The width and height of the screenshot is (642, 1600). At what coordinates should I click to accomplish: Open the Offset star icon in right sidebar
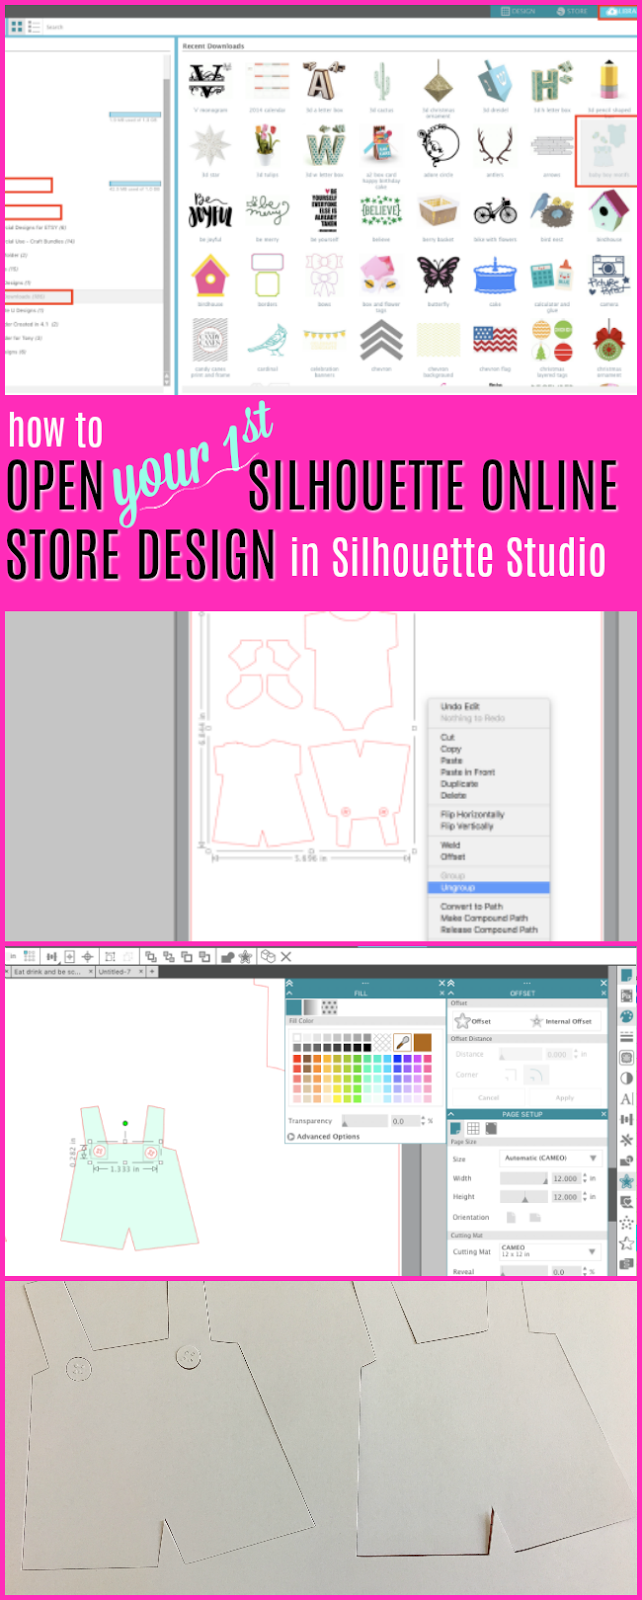pyautogui.click(x=627, y=1181)
